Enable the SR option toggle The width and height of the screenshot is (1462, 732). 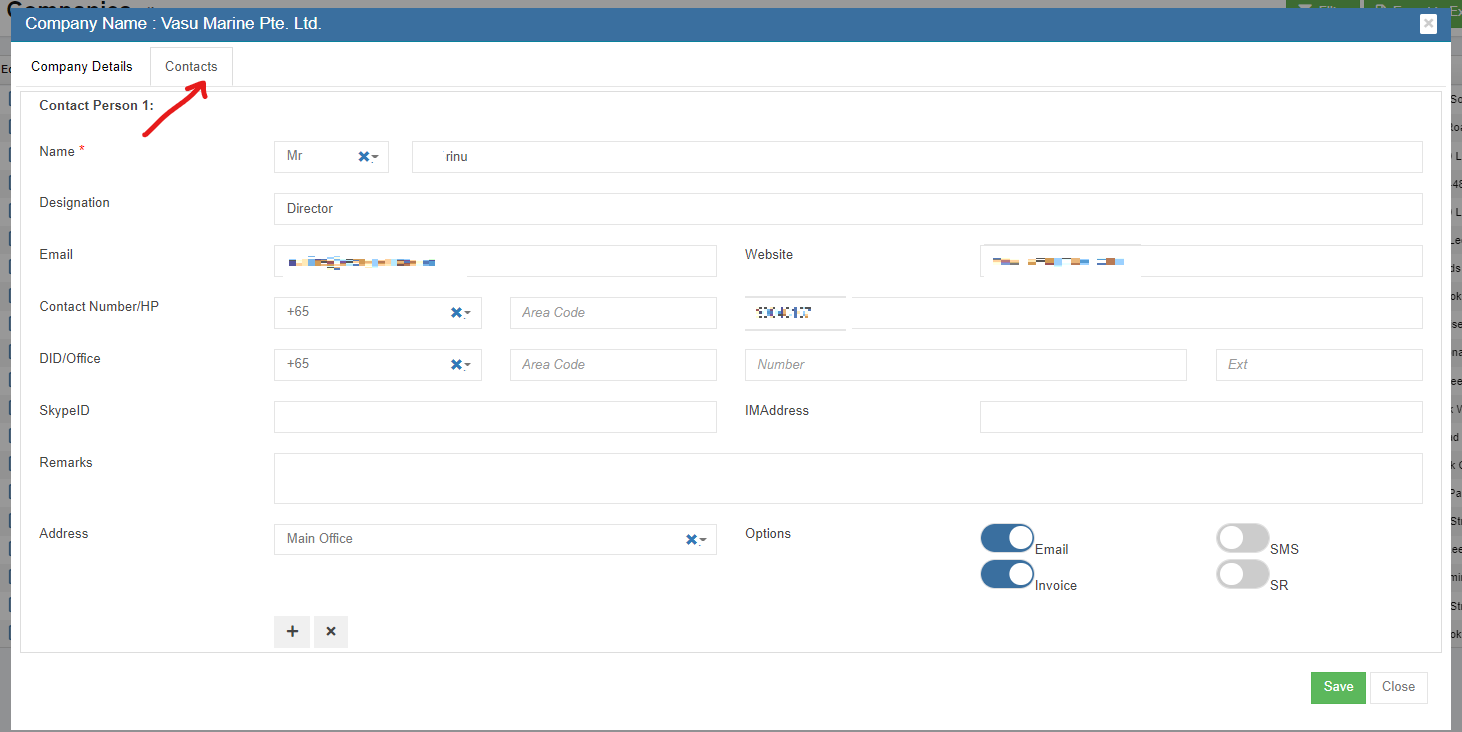[x=1242, y=574]
